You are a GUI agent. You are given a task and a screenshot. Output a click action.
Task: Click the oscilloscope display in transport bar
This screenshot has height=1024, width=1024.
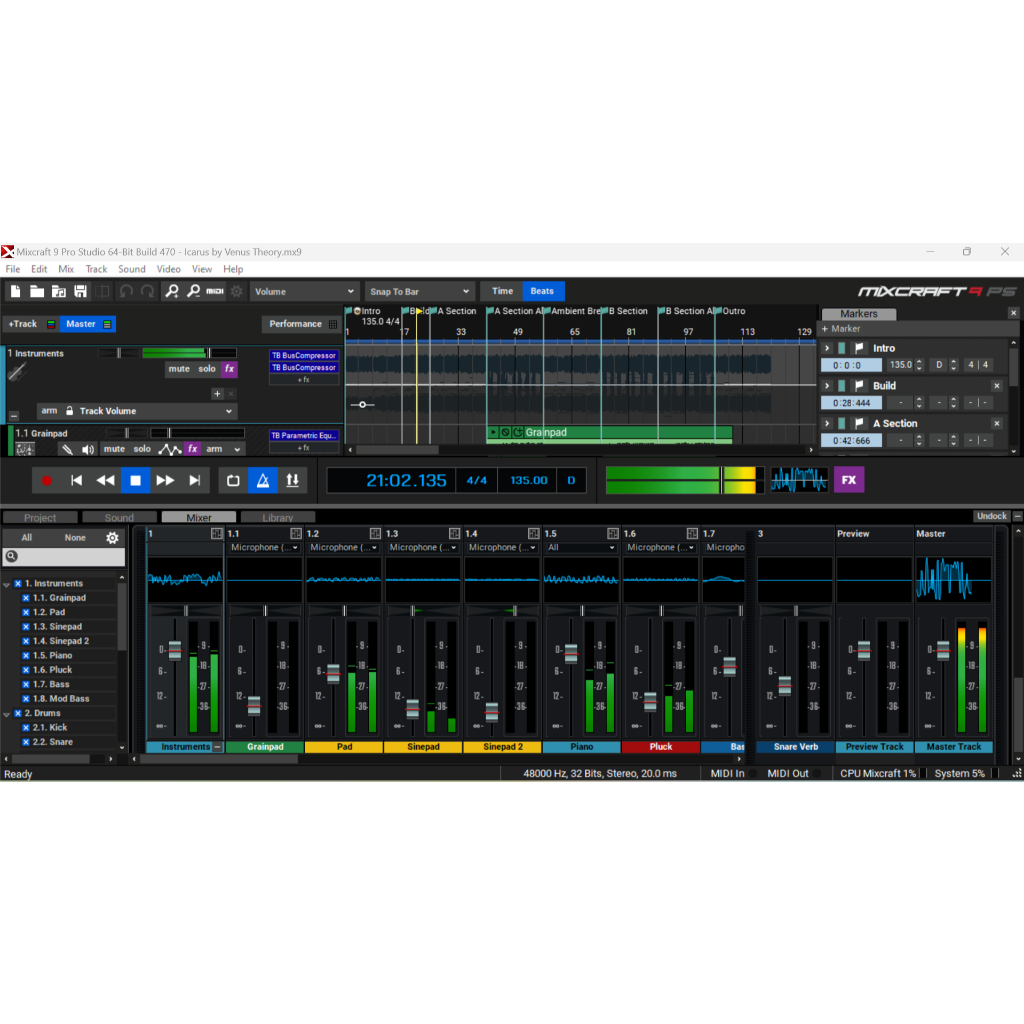[799, 480]
